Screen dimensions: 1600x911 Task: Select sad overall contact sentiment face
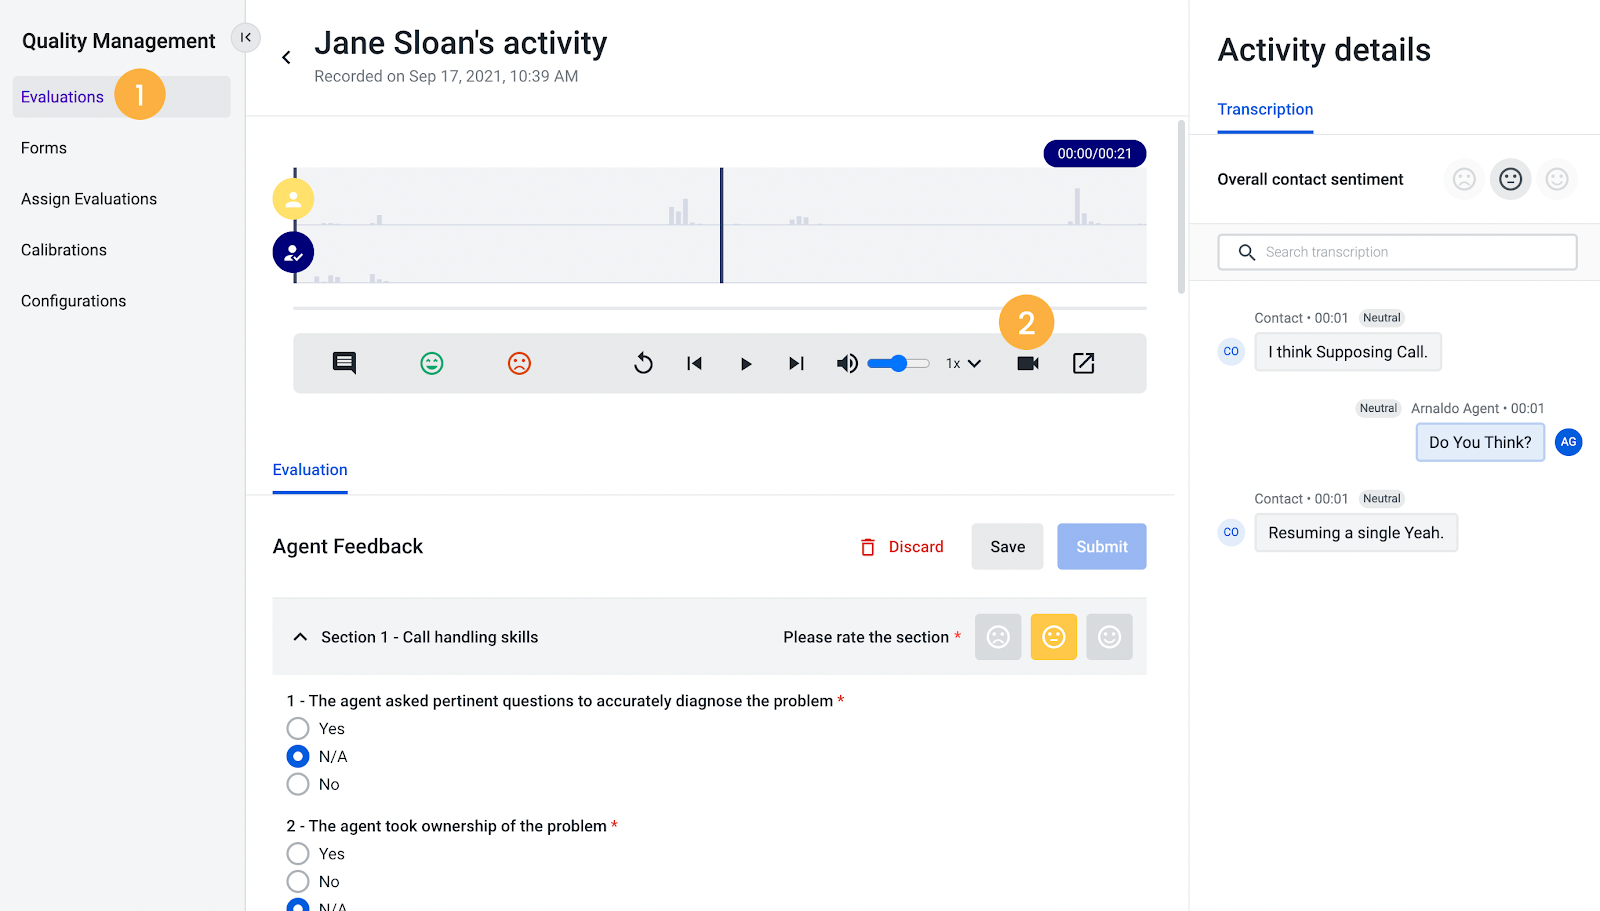point(1464,179)
